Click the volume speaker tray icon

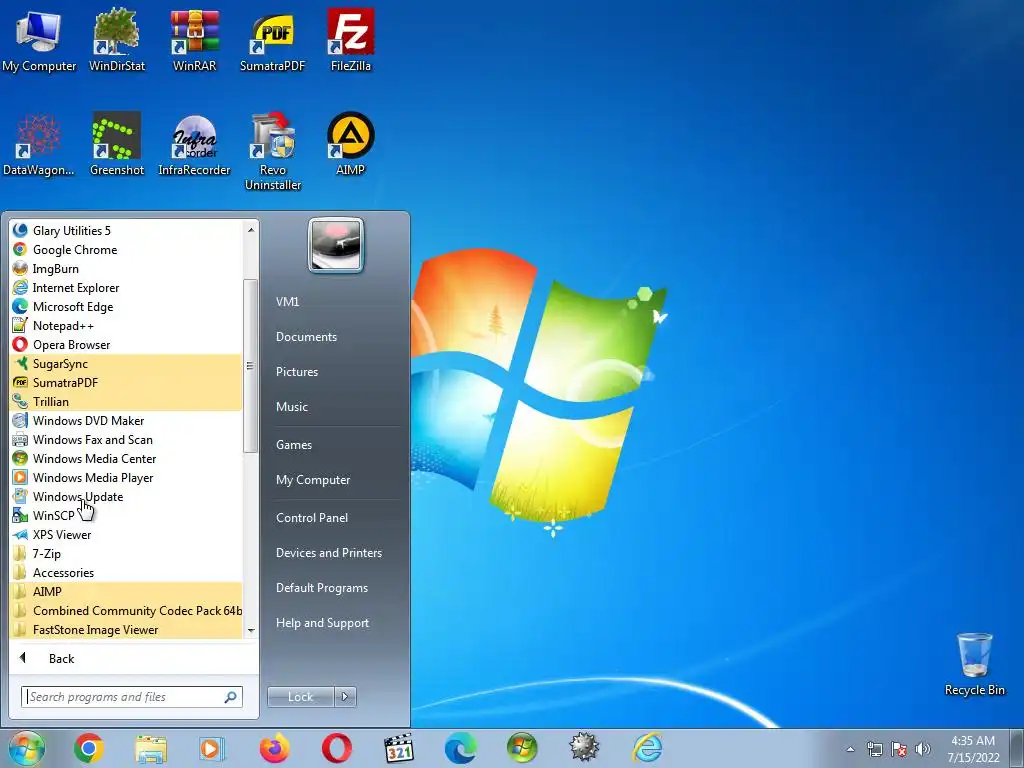[x=923, y=749]
